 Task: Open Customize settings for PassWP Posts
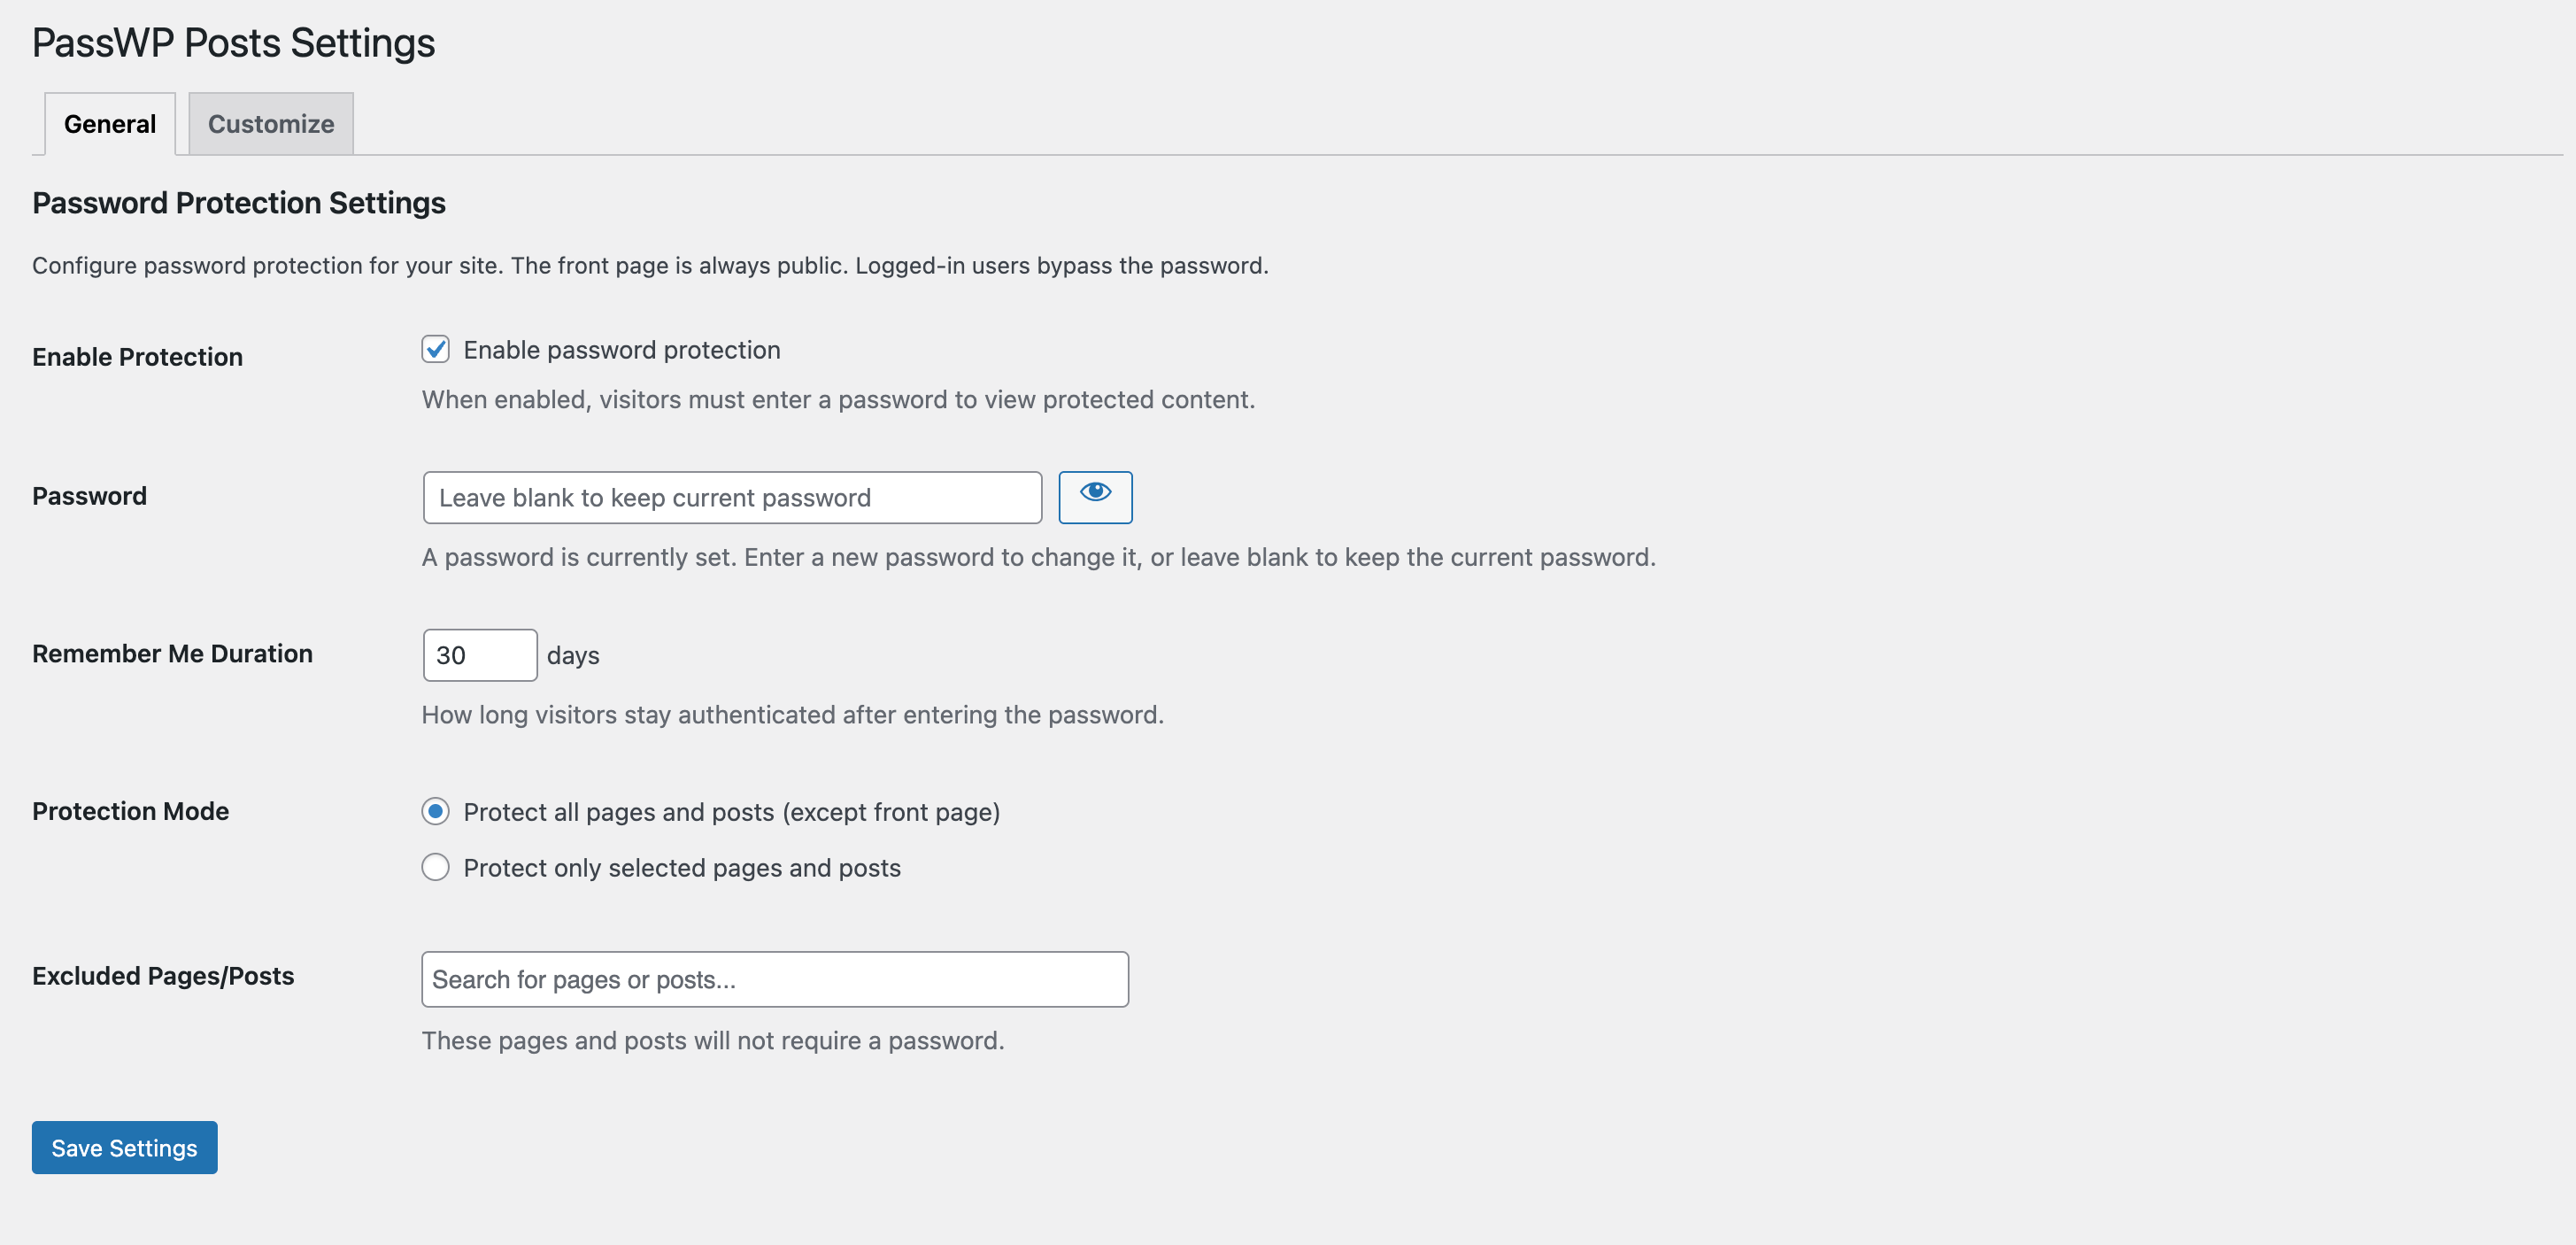coord(269,123)
